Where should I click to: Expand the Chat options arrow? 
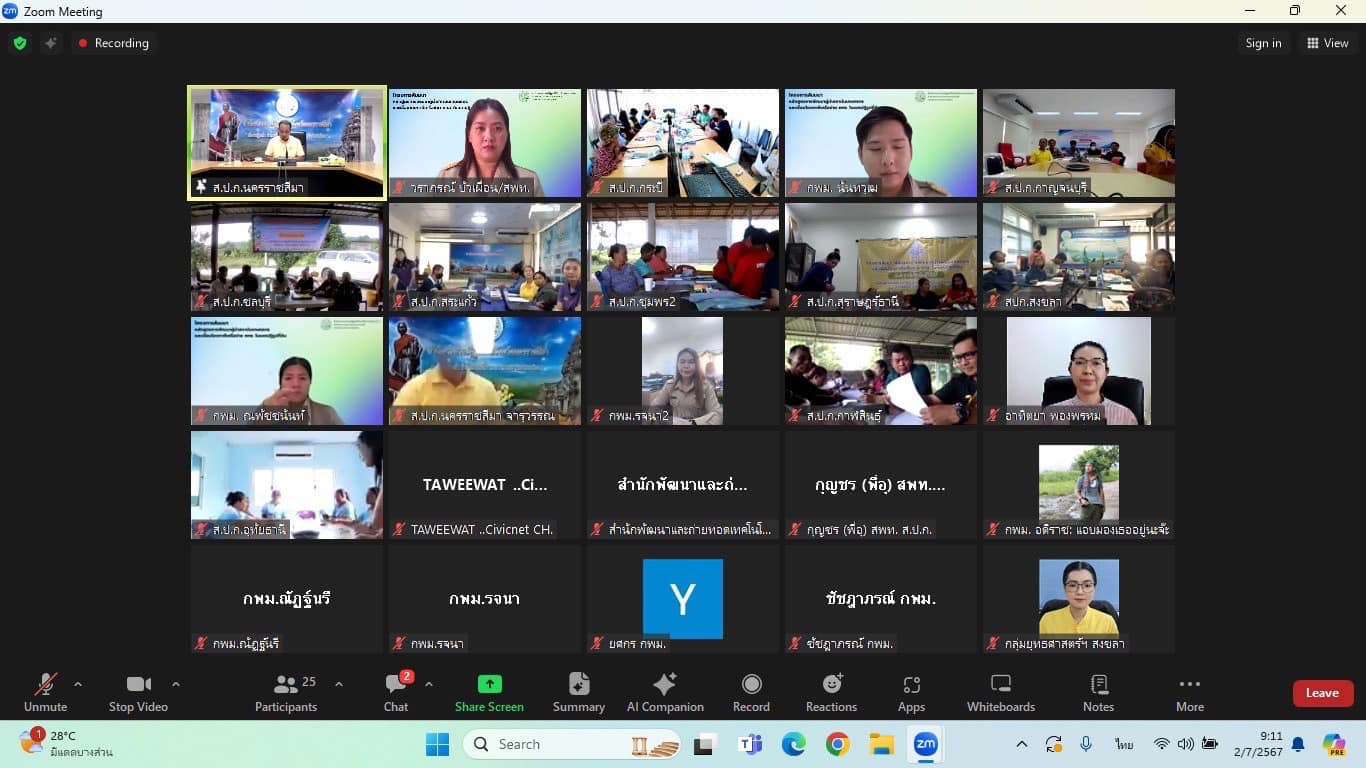429,684
